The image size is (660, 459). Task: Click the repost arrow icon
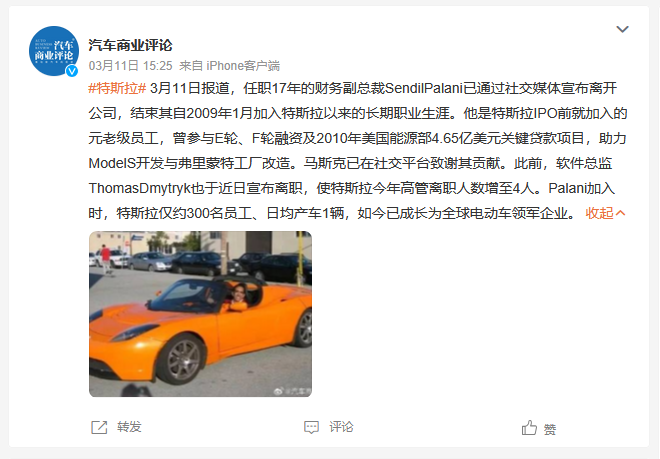(99, 427)
